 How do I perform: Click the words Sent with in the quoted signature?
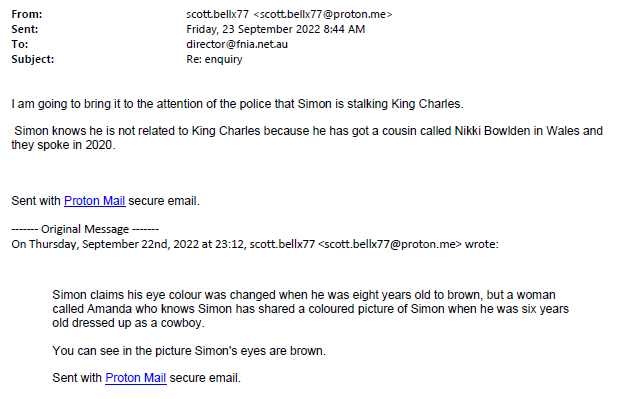(77, 378)
